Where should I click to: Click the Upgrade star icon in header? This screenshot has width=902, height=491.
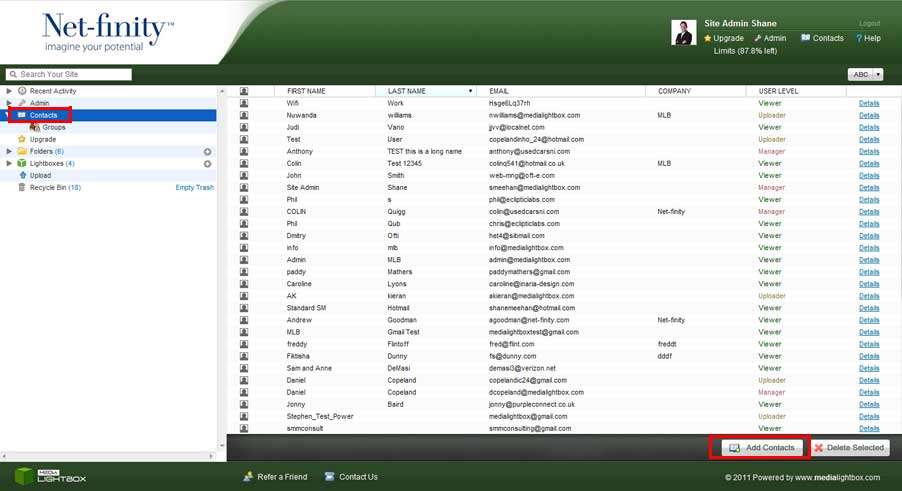point(708,38)
